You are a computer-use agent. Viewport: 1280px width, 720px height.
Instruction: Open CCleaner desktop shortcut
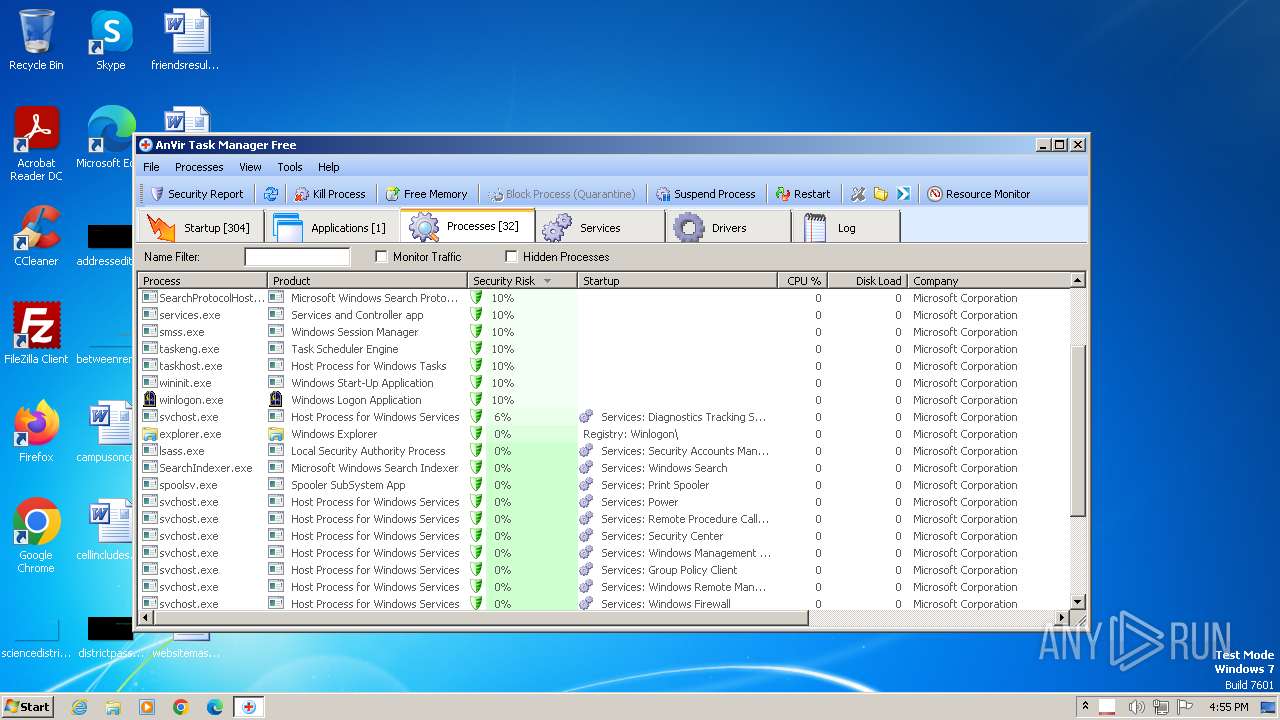tap(36, 236)
